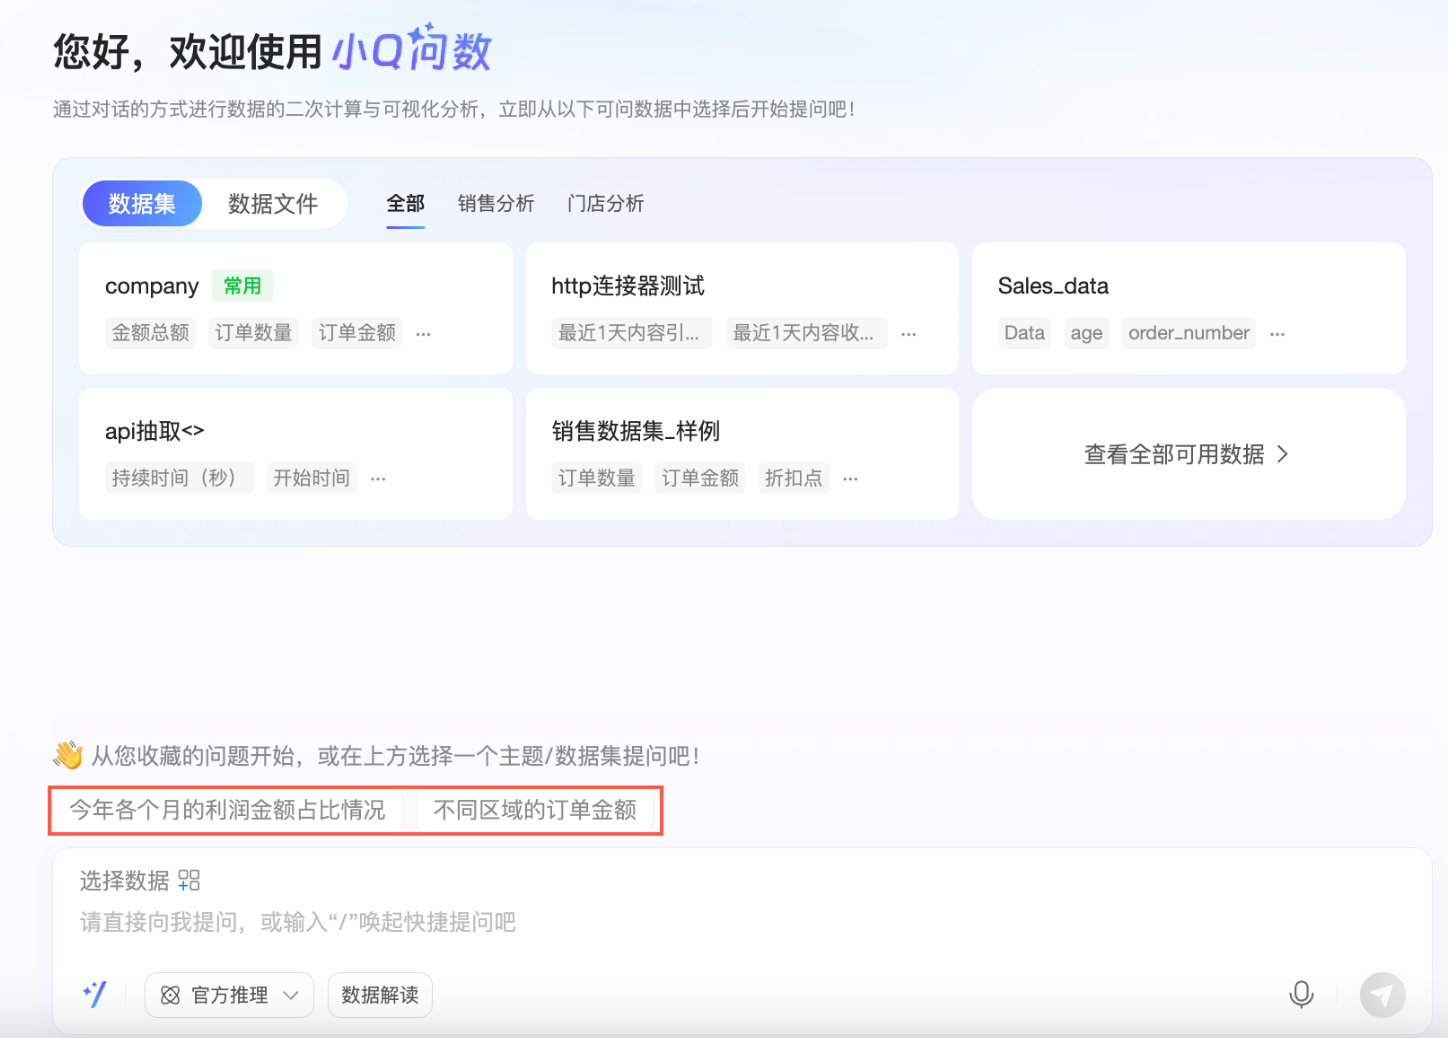This screenshot has height=1038, width=1448.
Task: Expand more fields ellipsis on 销售数据集_样例 card
Action: (x=850, y=479)
